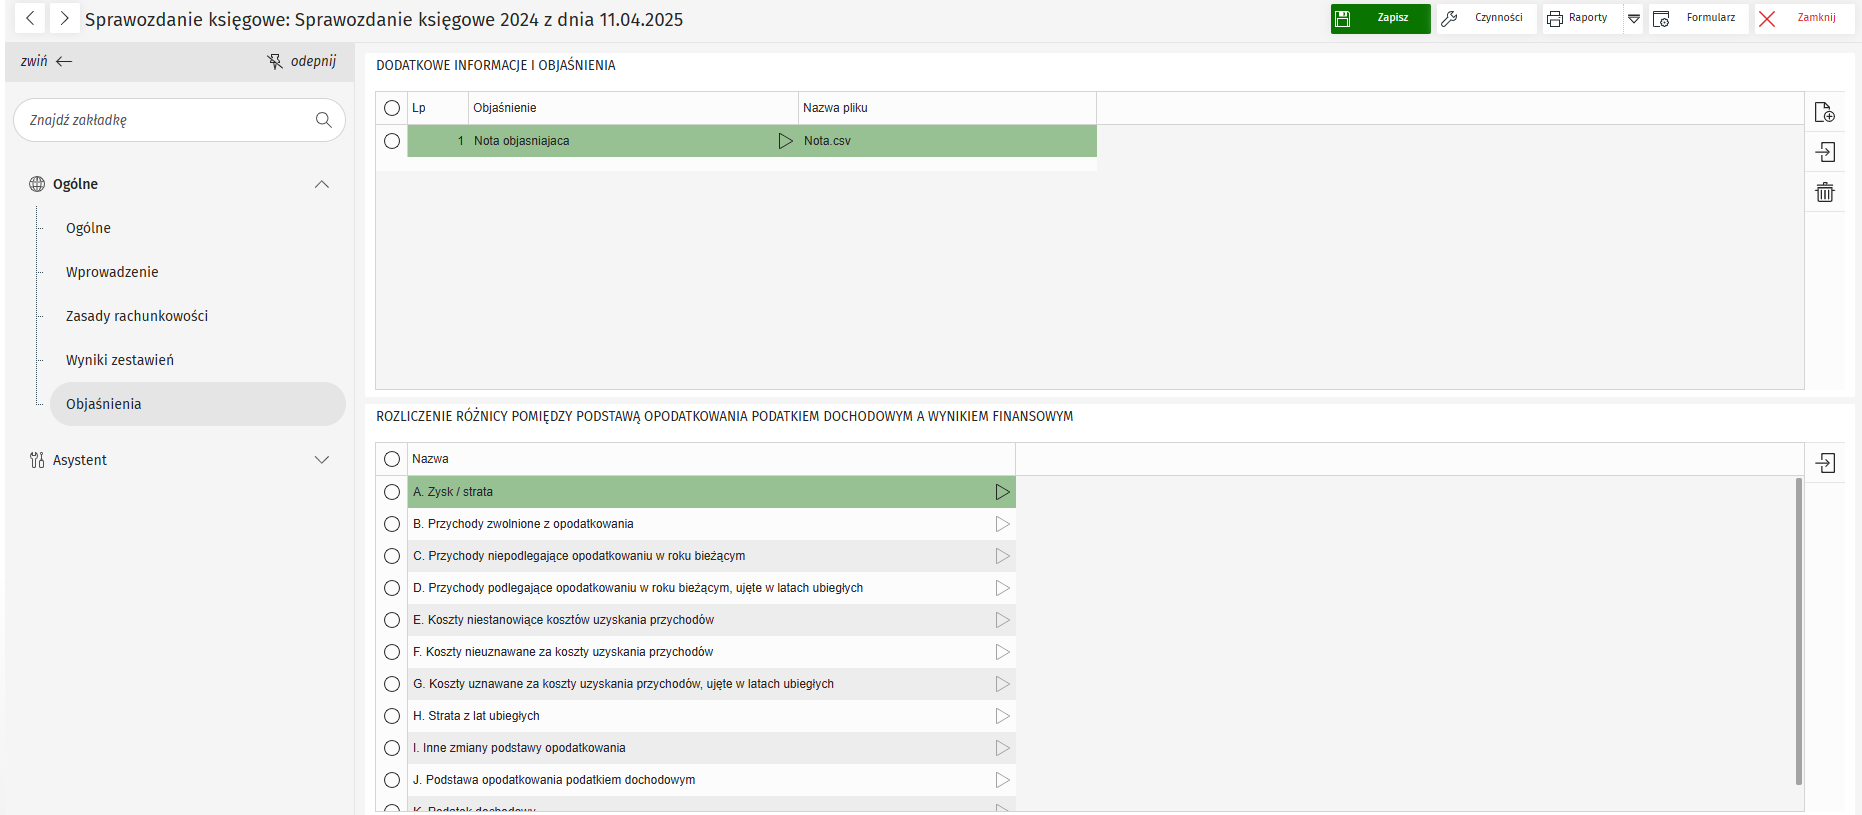Go back with left arrow icon
Viewport: 1862px width, 815px height.
click(30, 19)
